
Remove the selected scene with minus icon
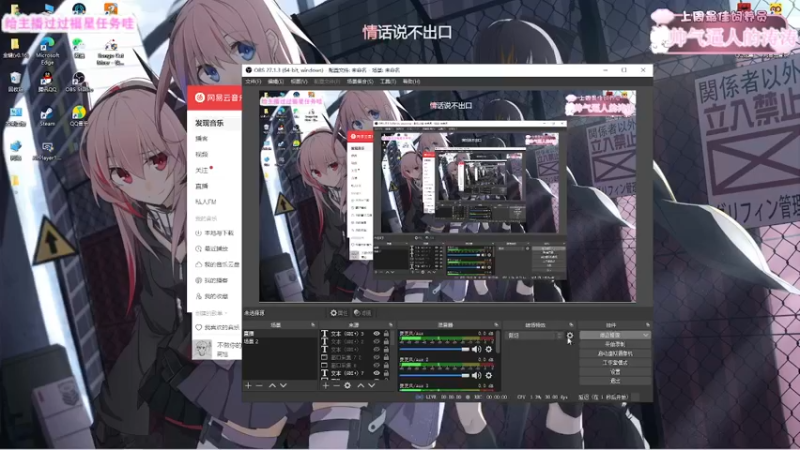(259, 386)
